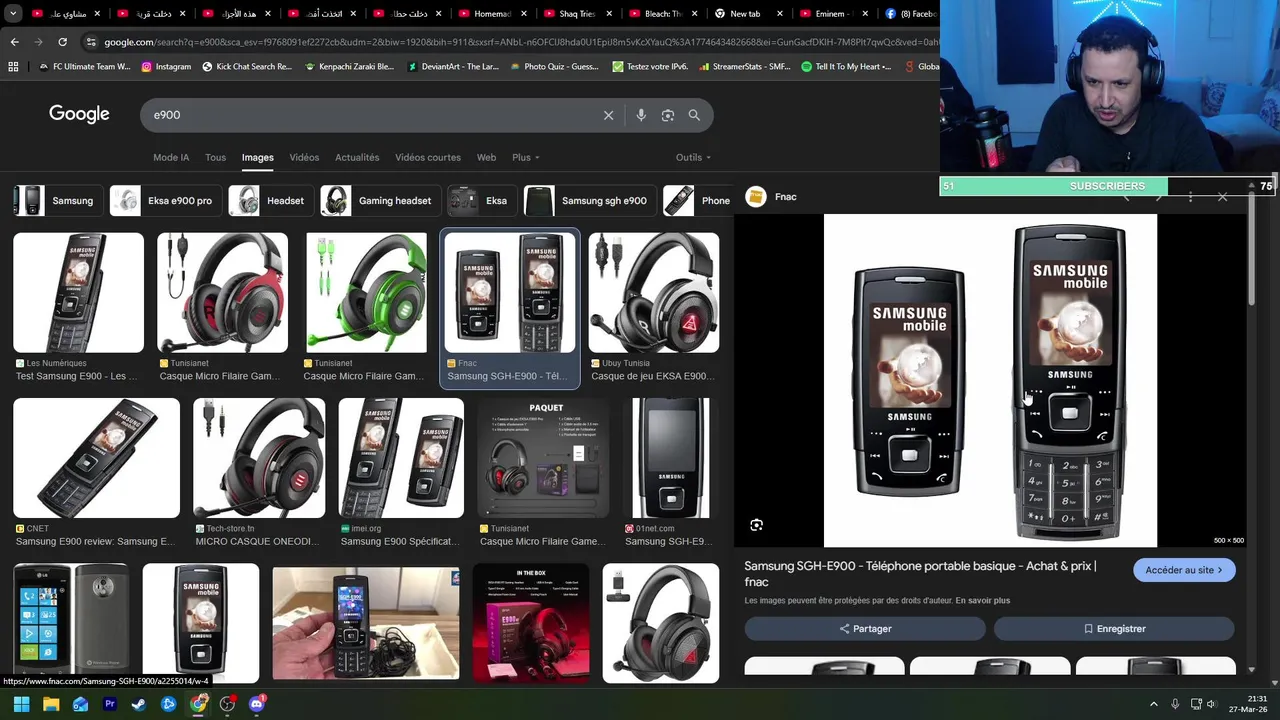Open the Vidéos courtes tab
This screenshot has height=720, width=1280.
[x=428, y=158]
